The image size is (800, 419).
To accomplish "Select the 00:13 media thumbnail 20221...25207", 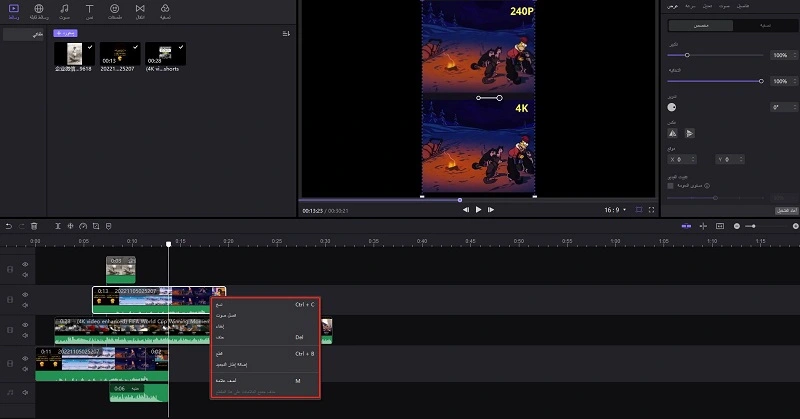I will coord(120,54).
